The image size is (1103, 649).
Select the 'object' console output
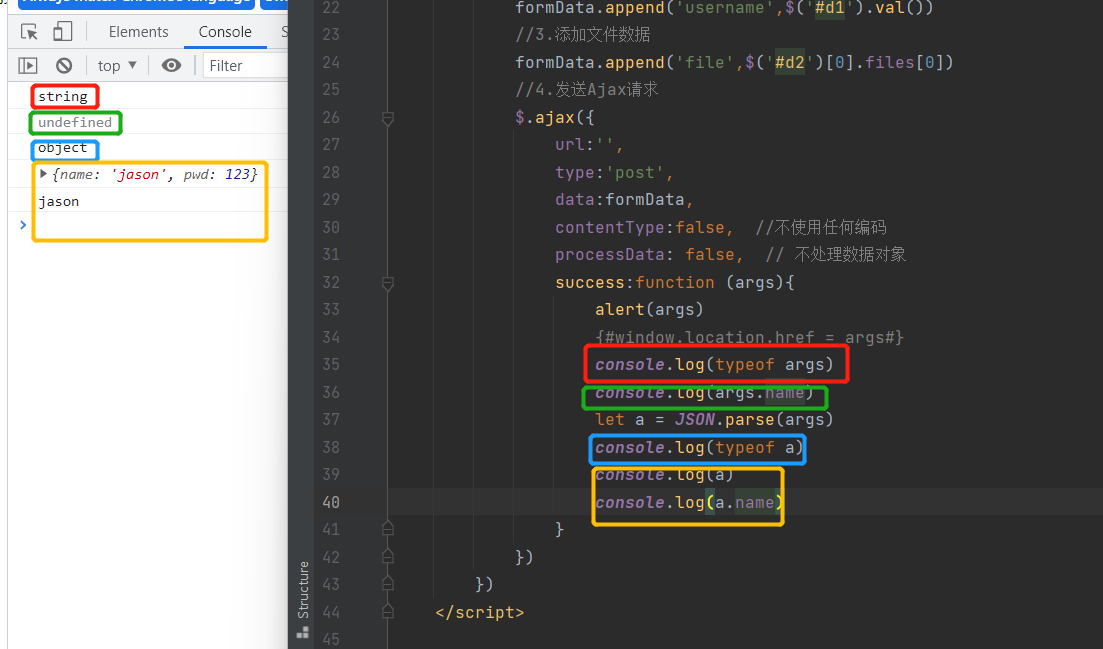[63, 148]
